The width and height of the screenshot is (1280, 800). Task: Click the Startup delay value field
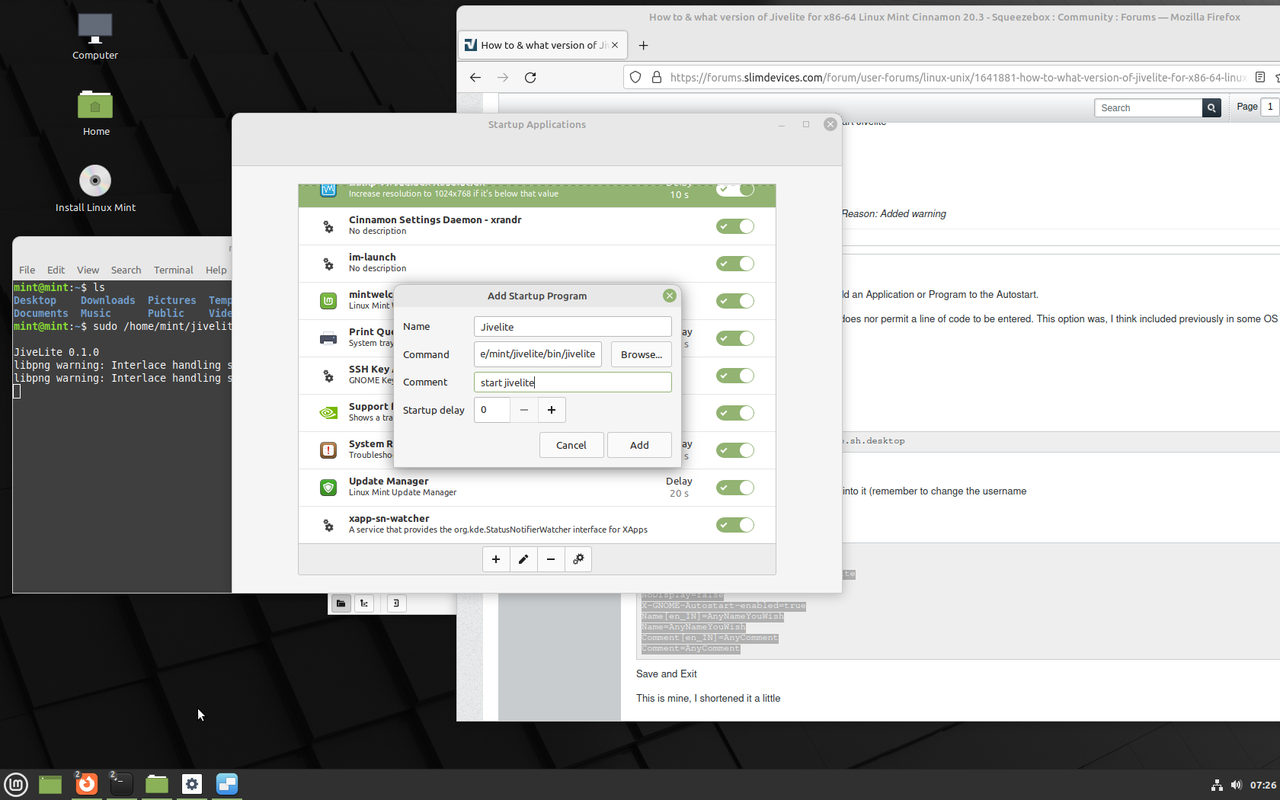coord(492,410)
